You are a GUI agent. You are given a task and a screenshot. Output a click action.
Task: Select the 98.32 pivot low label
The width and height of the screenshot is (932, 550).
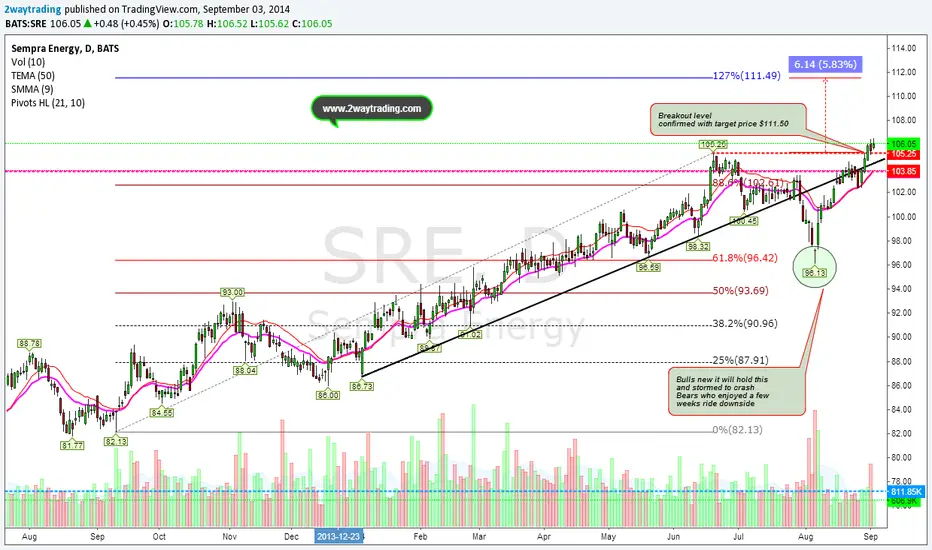pyautogui.click(x=698, y=246)
